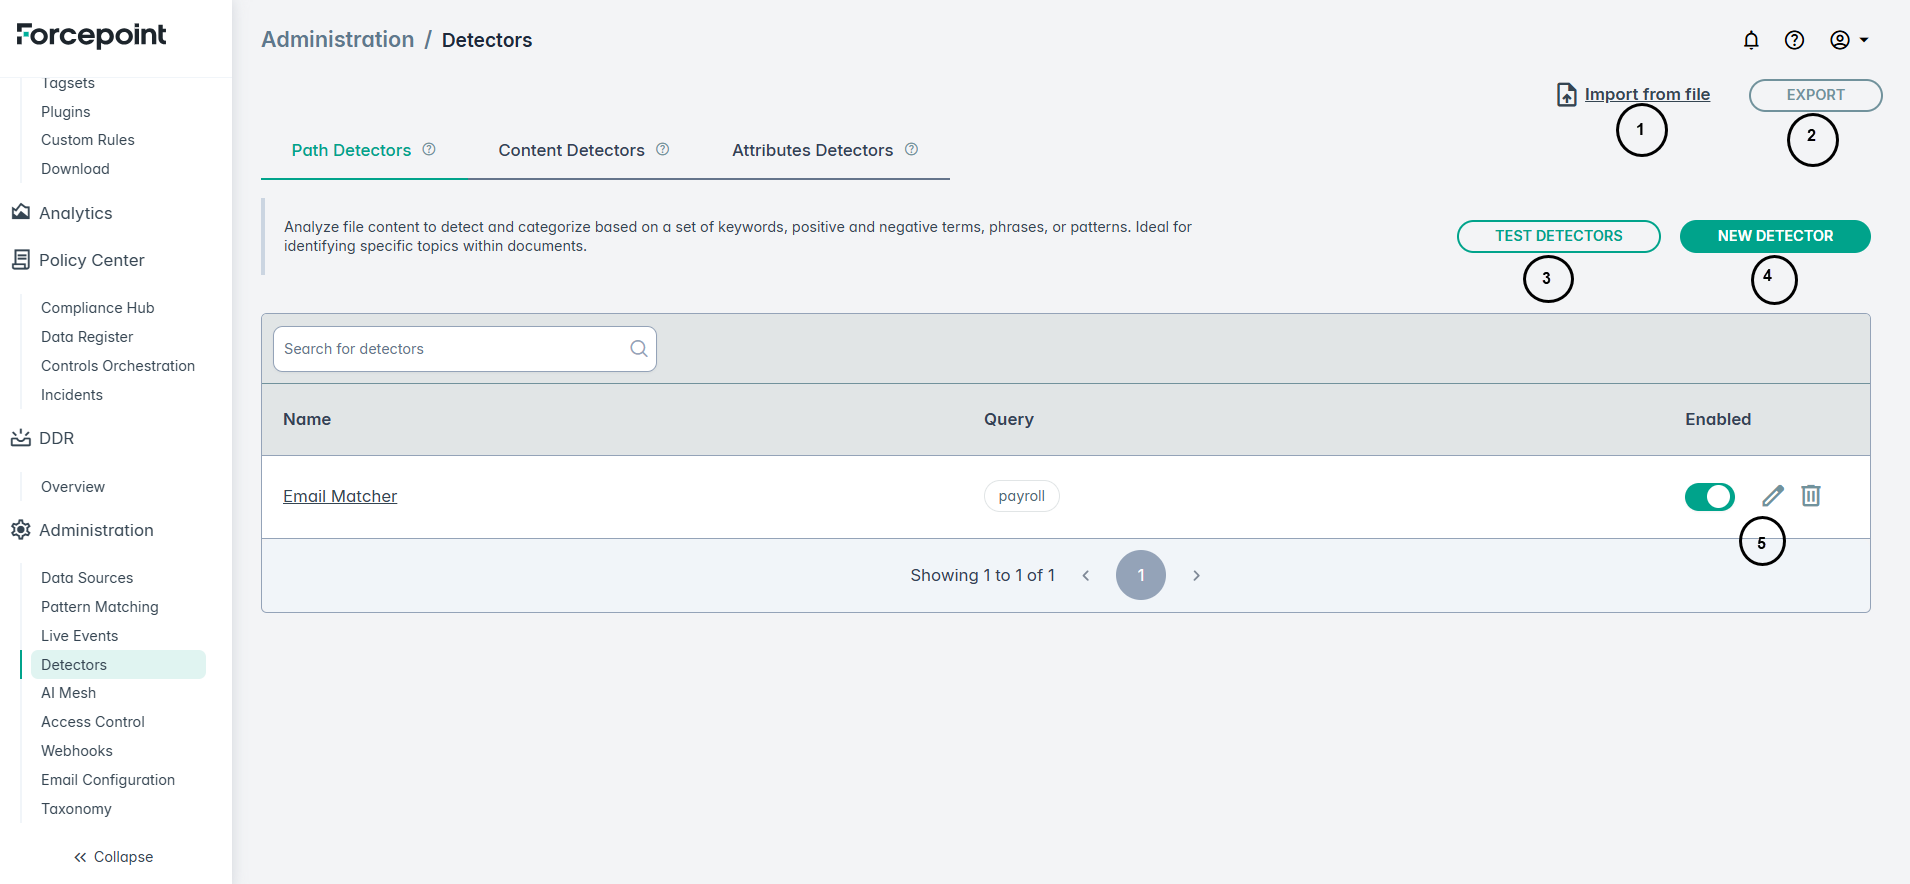Image resolution: width=1910 pixels, height=884 pixels.
Task: Show help info for Path Detectors tab
Action: click(429, 150)
